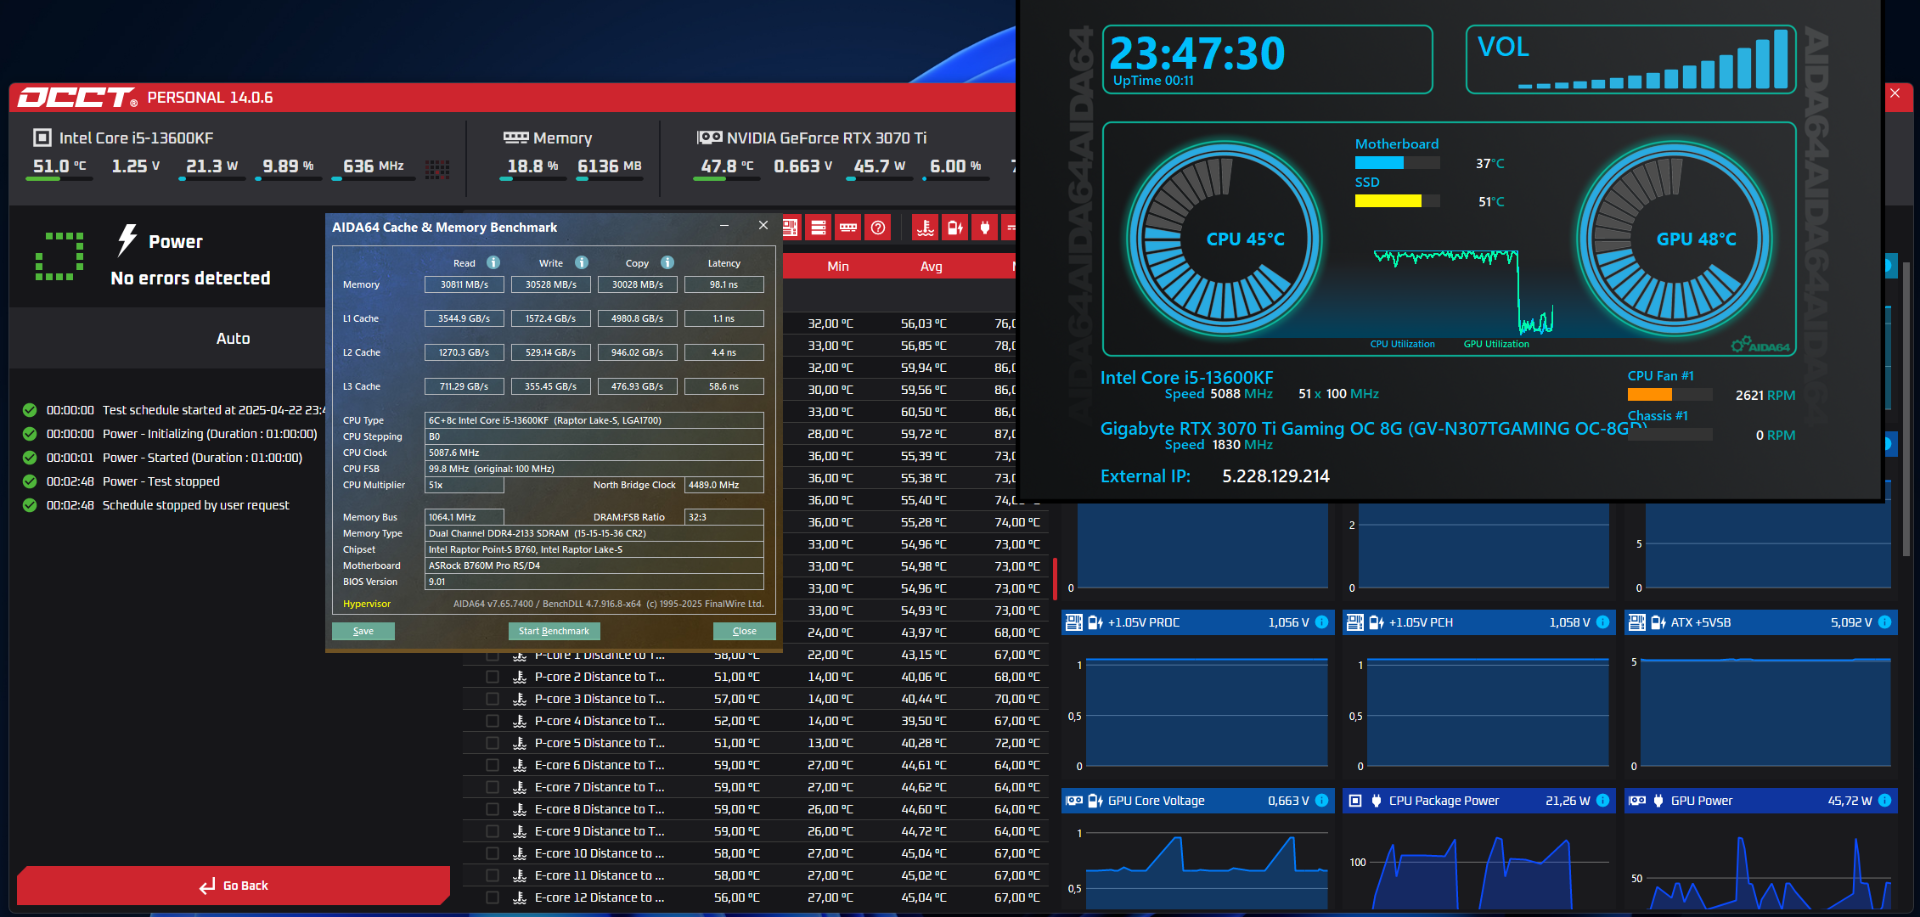Click info icon on GPU Power graph
Viewport: 1920px width, 917px height.
tap(1885, 800)
